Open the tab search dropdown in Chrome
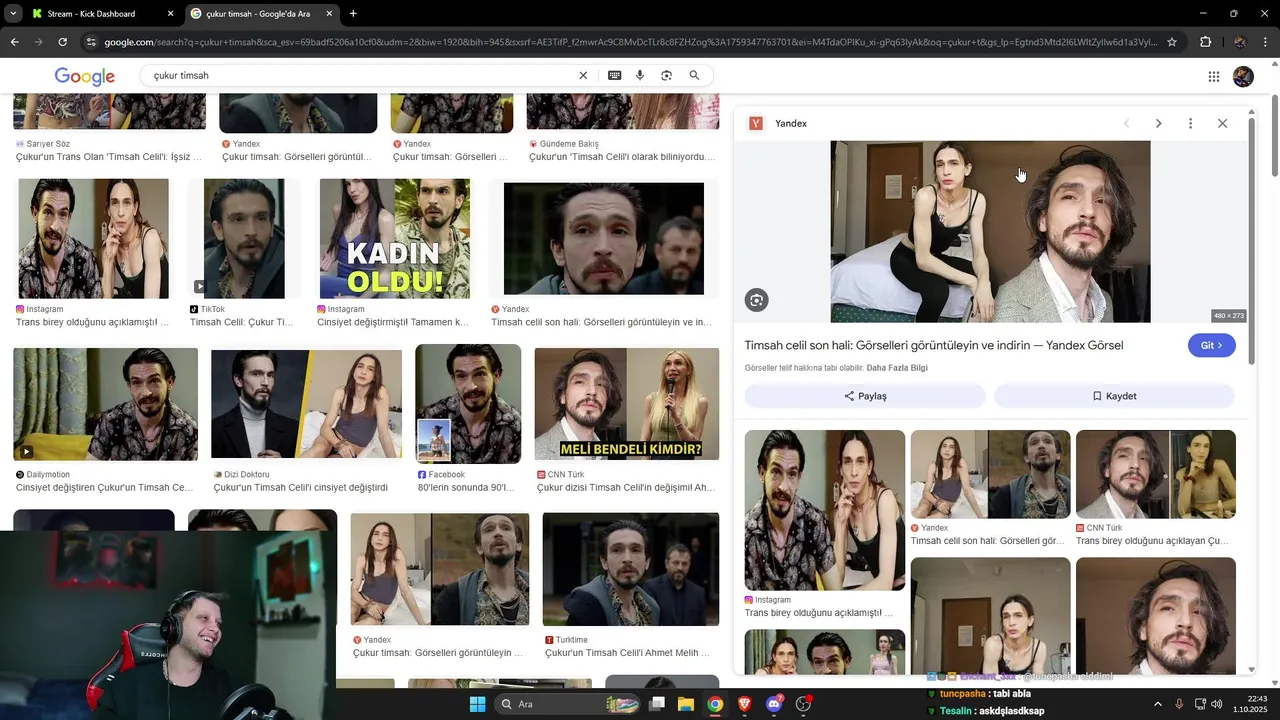The height and width of the screenshot is (720, 1280). point(13,14)
